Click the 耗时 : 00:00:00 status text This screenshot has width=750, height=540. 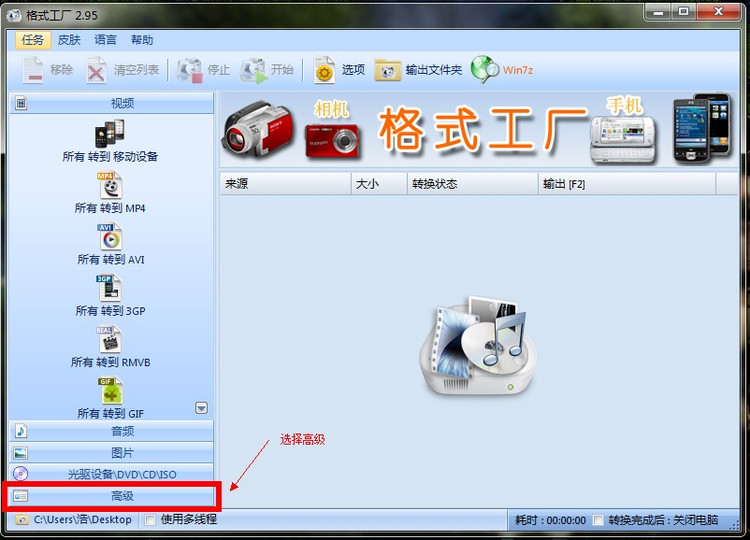click(550, 520)
